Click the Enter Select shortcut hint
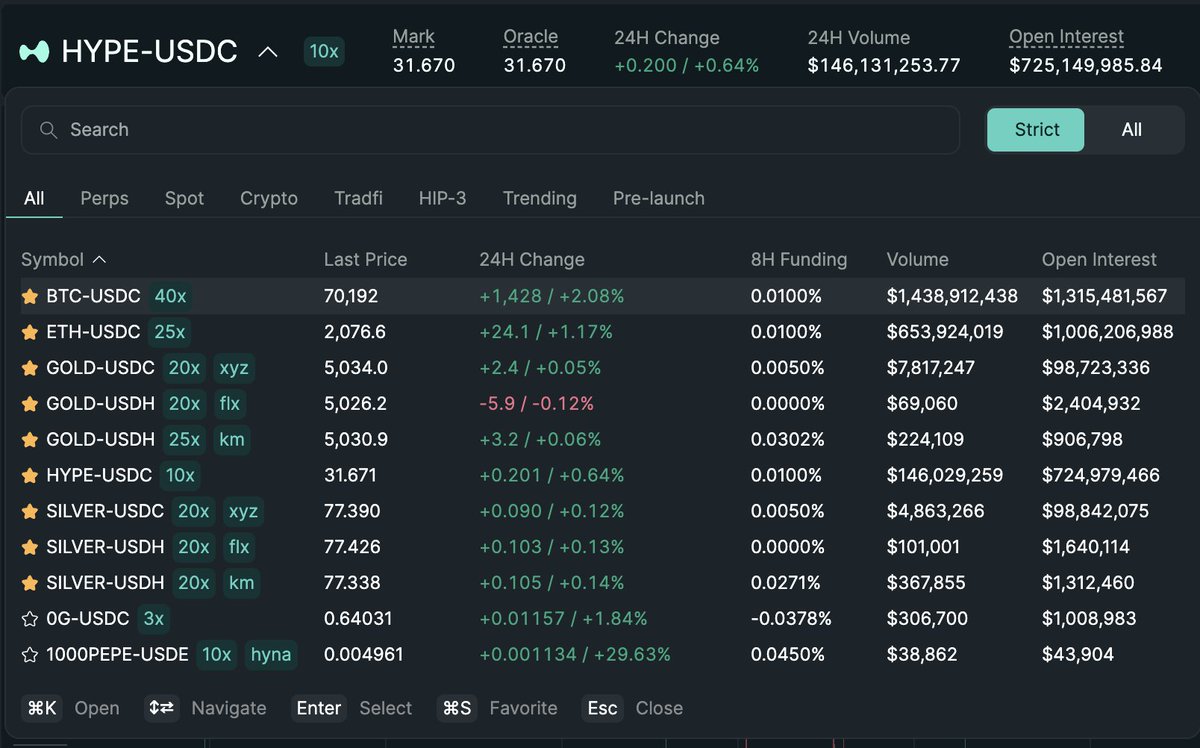This screenshot has height=748, width=1200. tap(352, 708)
